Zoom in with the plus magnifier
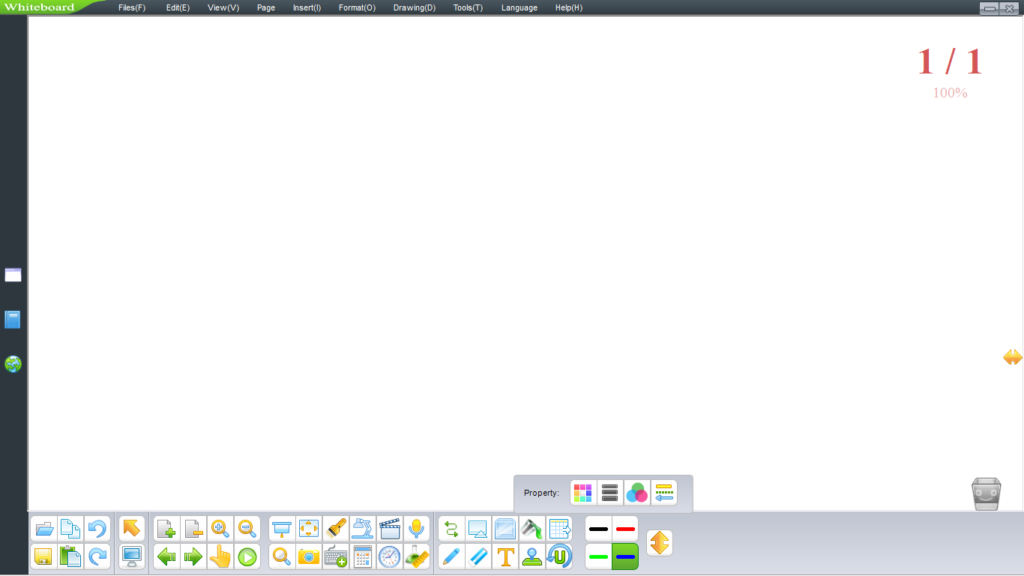Image resolution: width=1024 pixels, height=576 pixels. pyautogui.click(x=220, y=528)
